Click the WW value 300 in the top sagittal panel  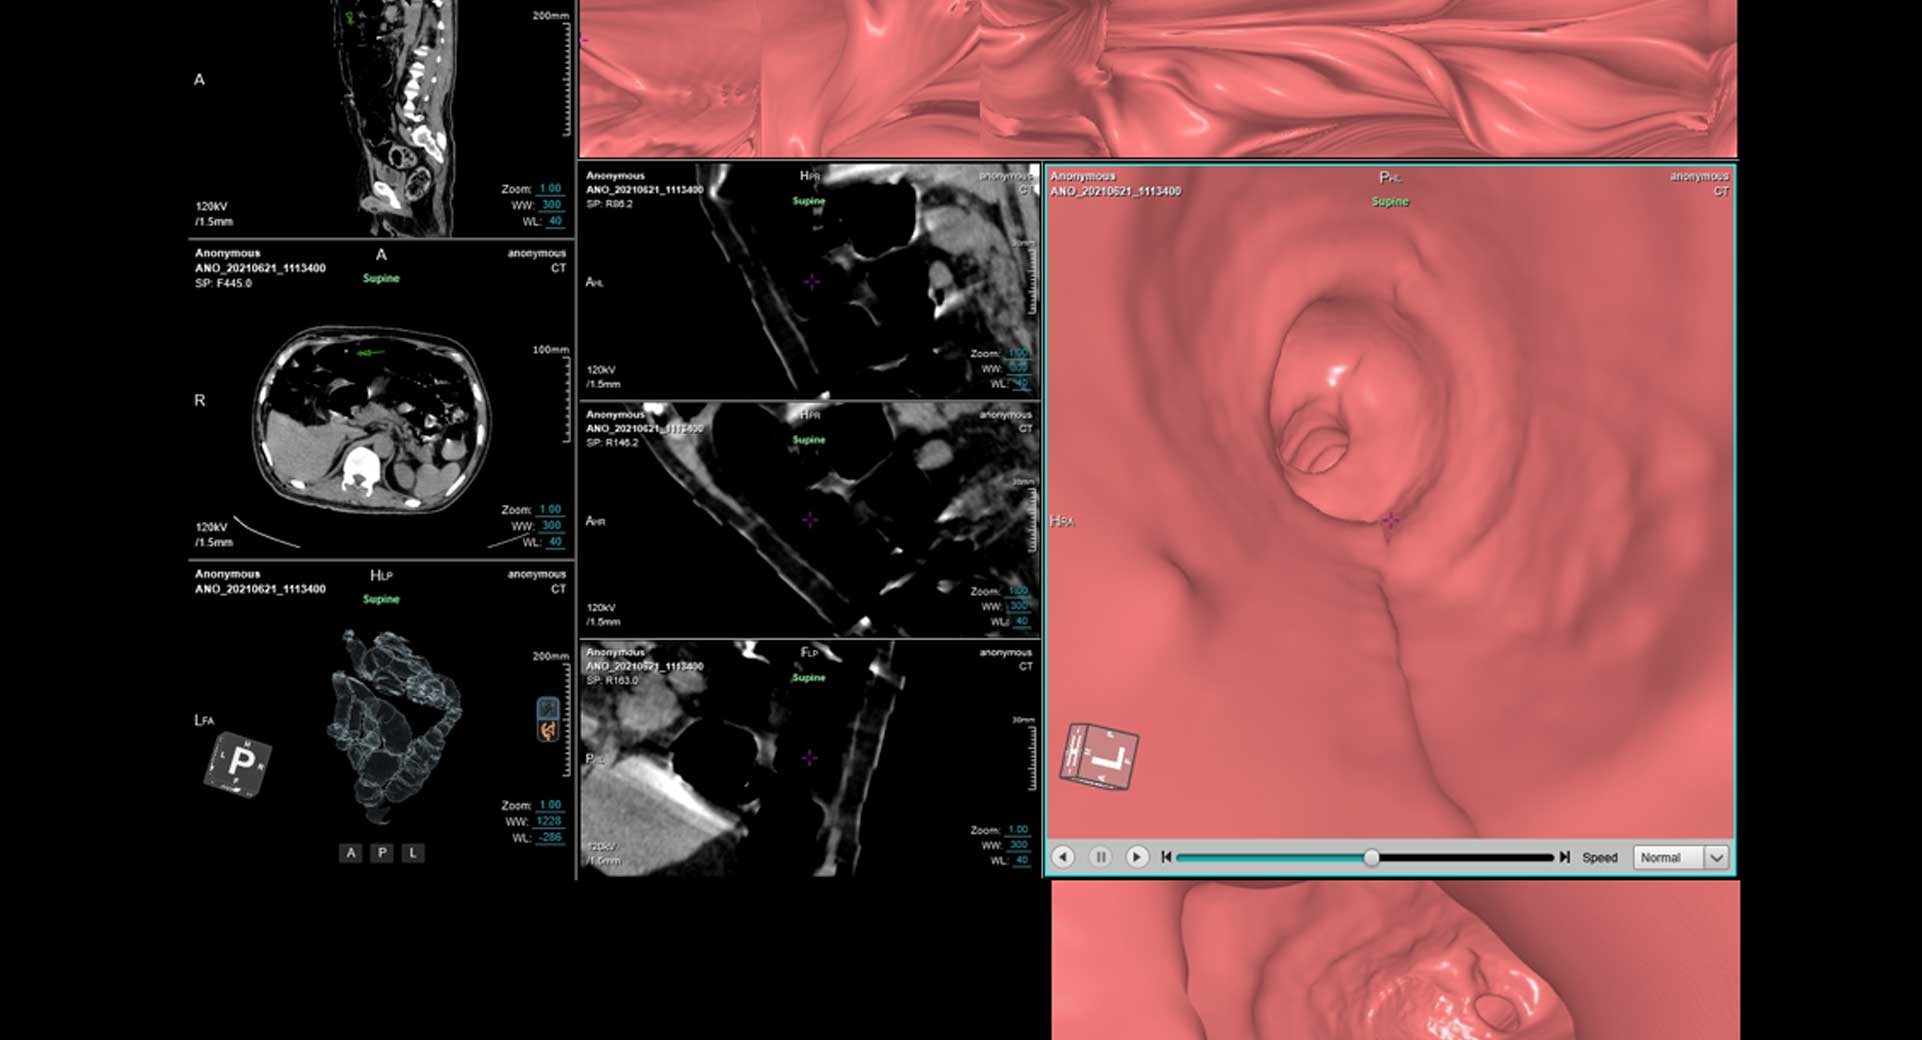click(551, 205)
